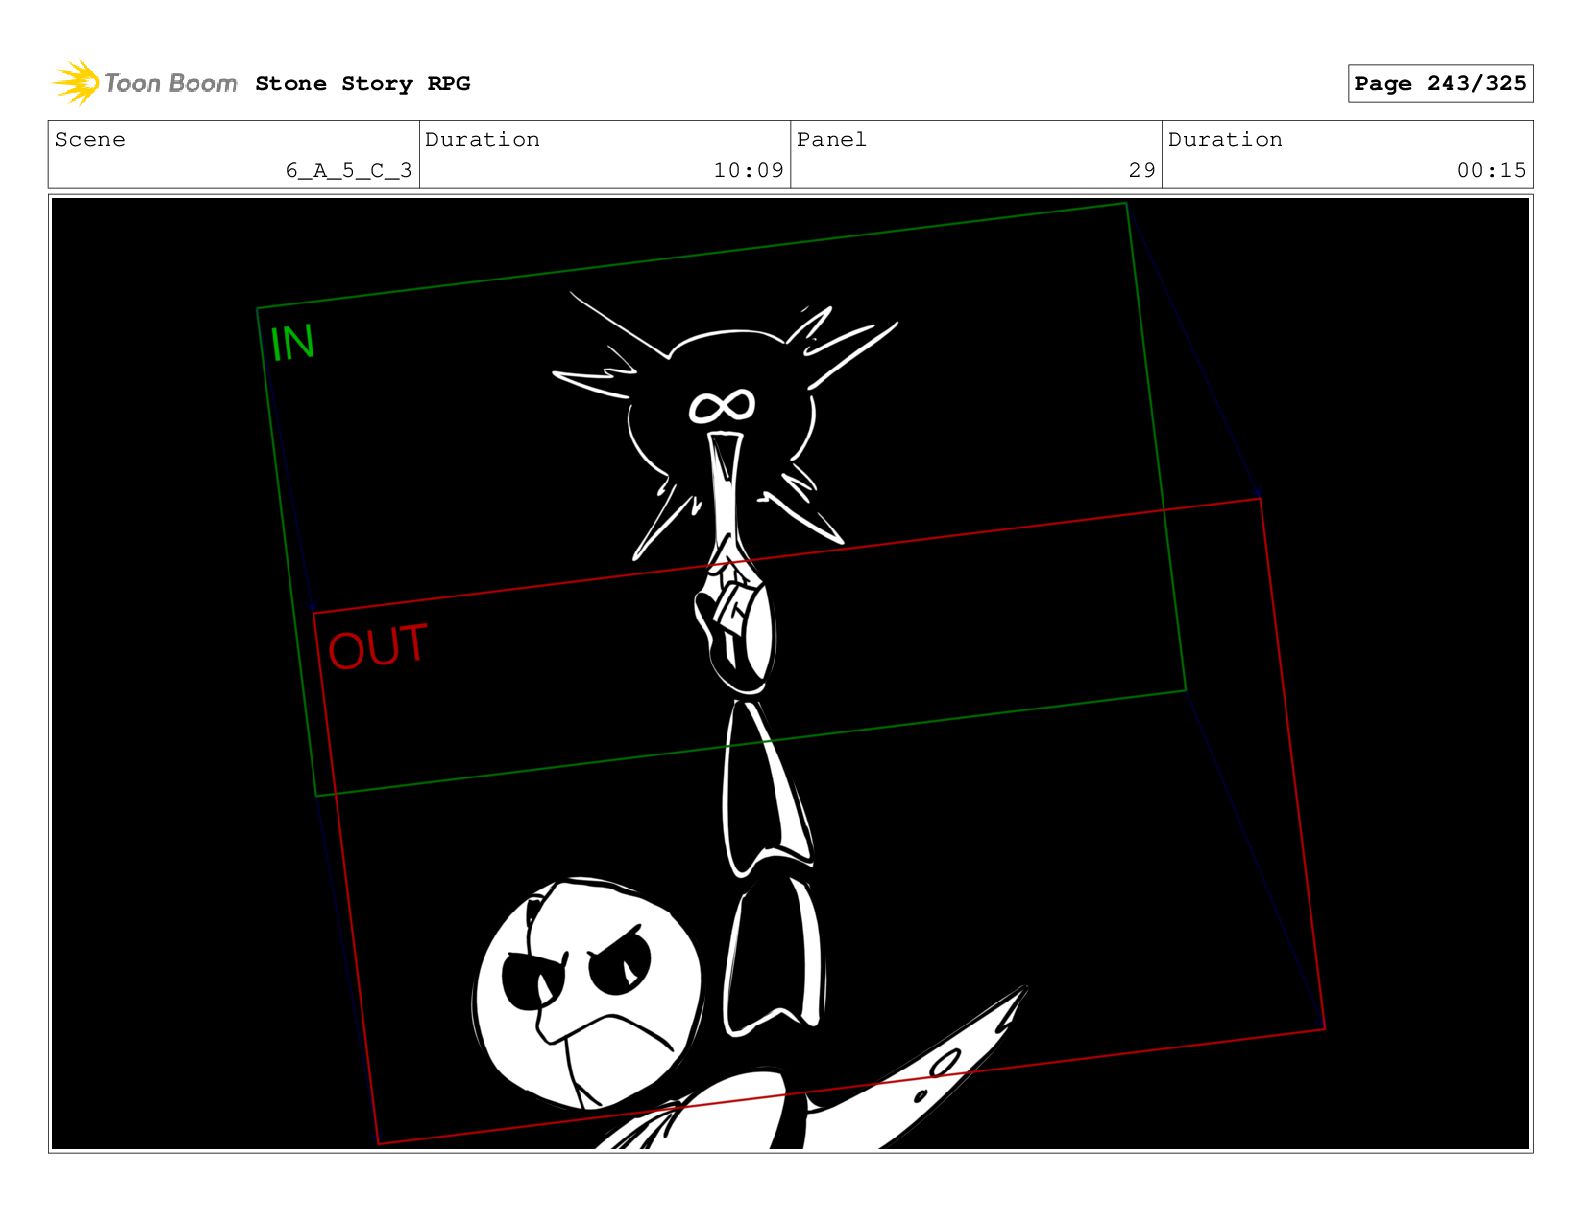Select the panel number '29'
Viewport: 1582px width, 1225px height.
click(1142, 171)
